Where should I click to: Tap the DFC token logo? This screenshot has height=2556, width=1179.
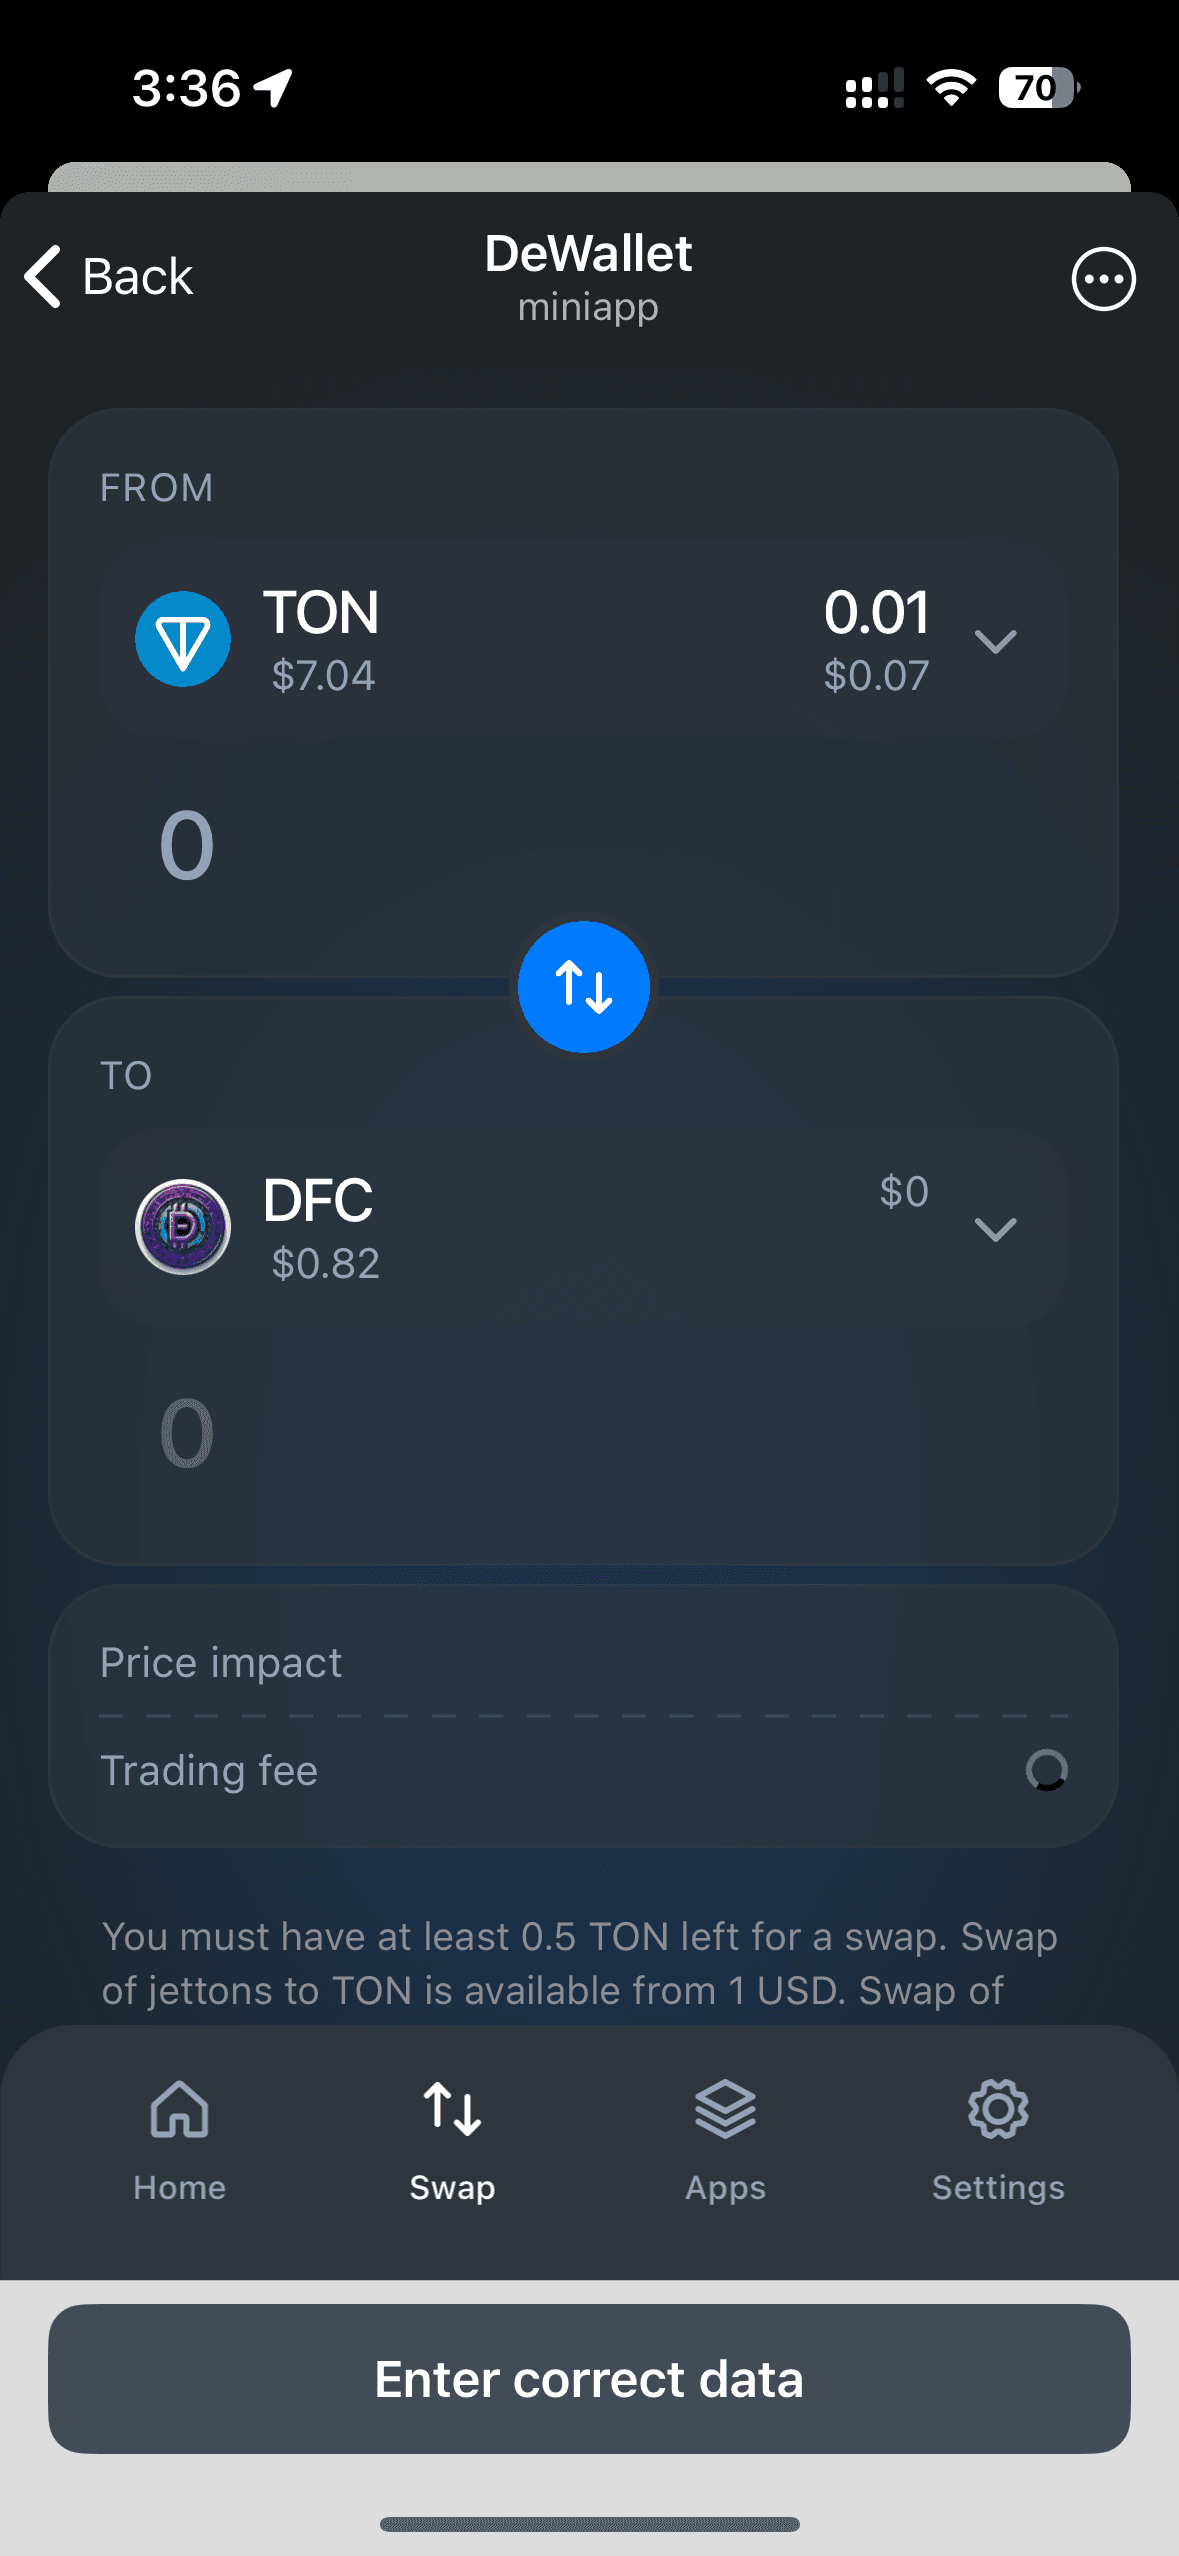click(183, 1227)
